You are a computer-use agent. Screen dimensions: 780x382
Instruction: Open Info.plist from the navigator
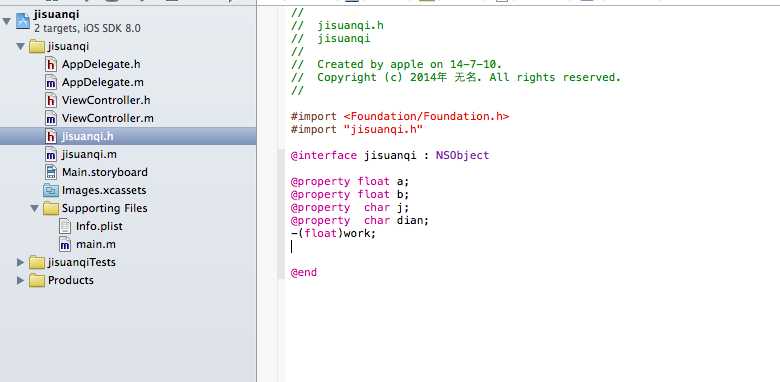pos(99,226)
